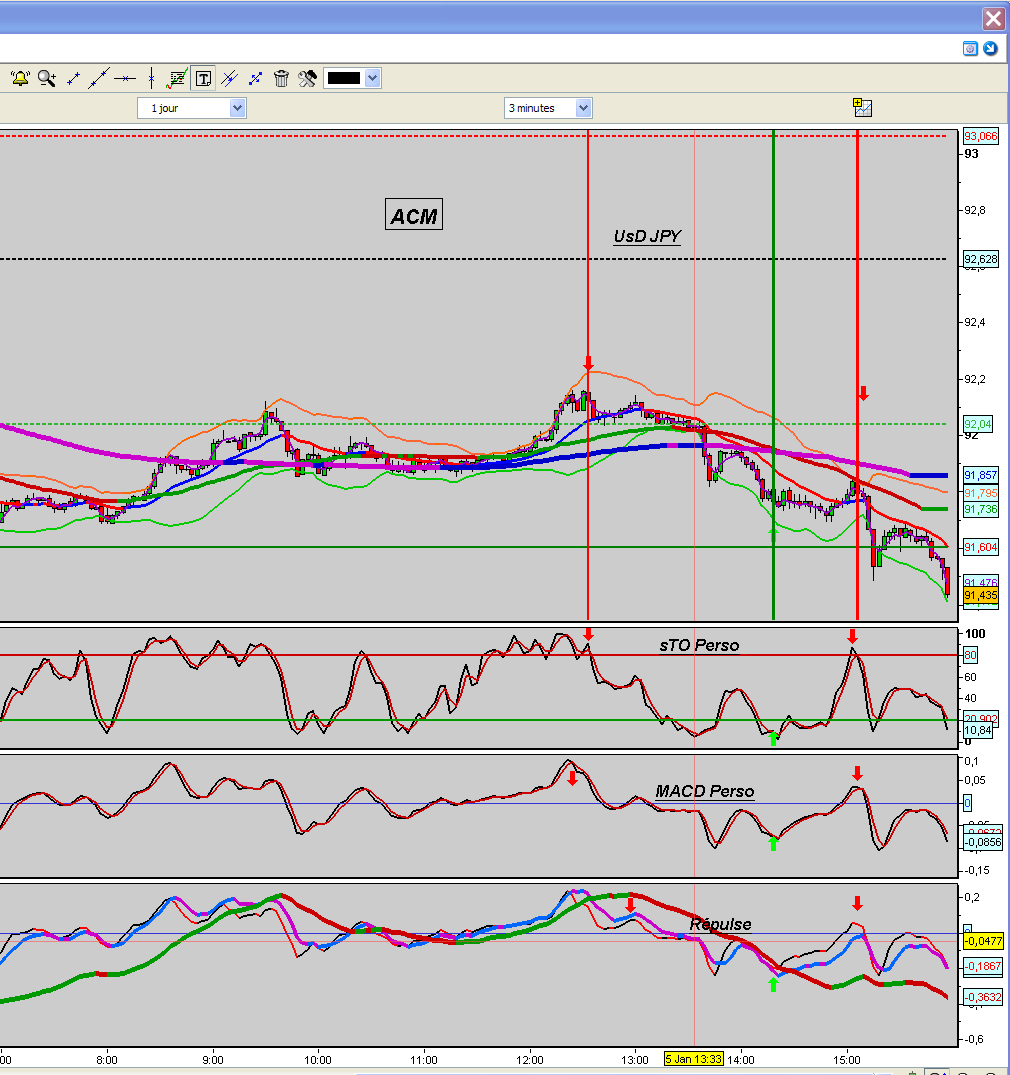
Task: Click the -0,0477 Répulse value tag
Action: [983, 941]
